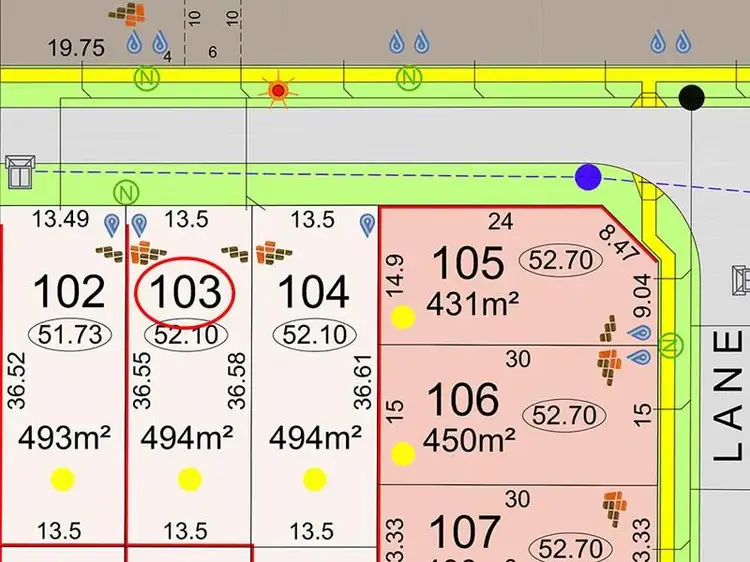
Task: Click the yellow dot in lot 106
Action: tap(403, 454)
